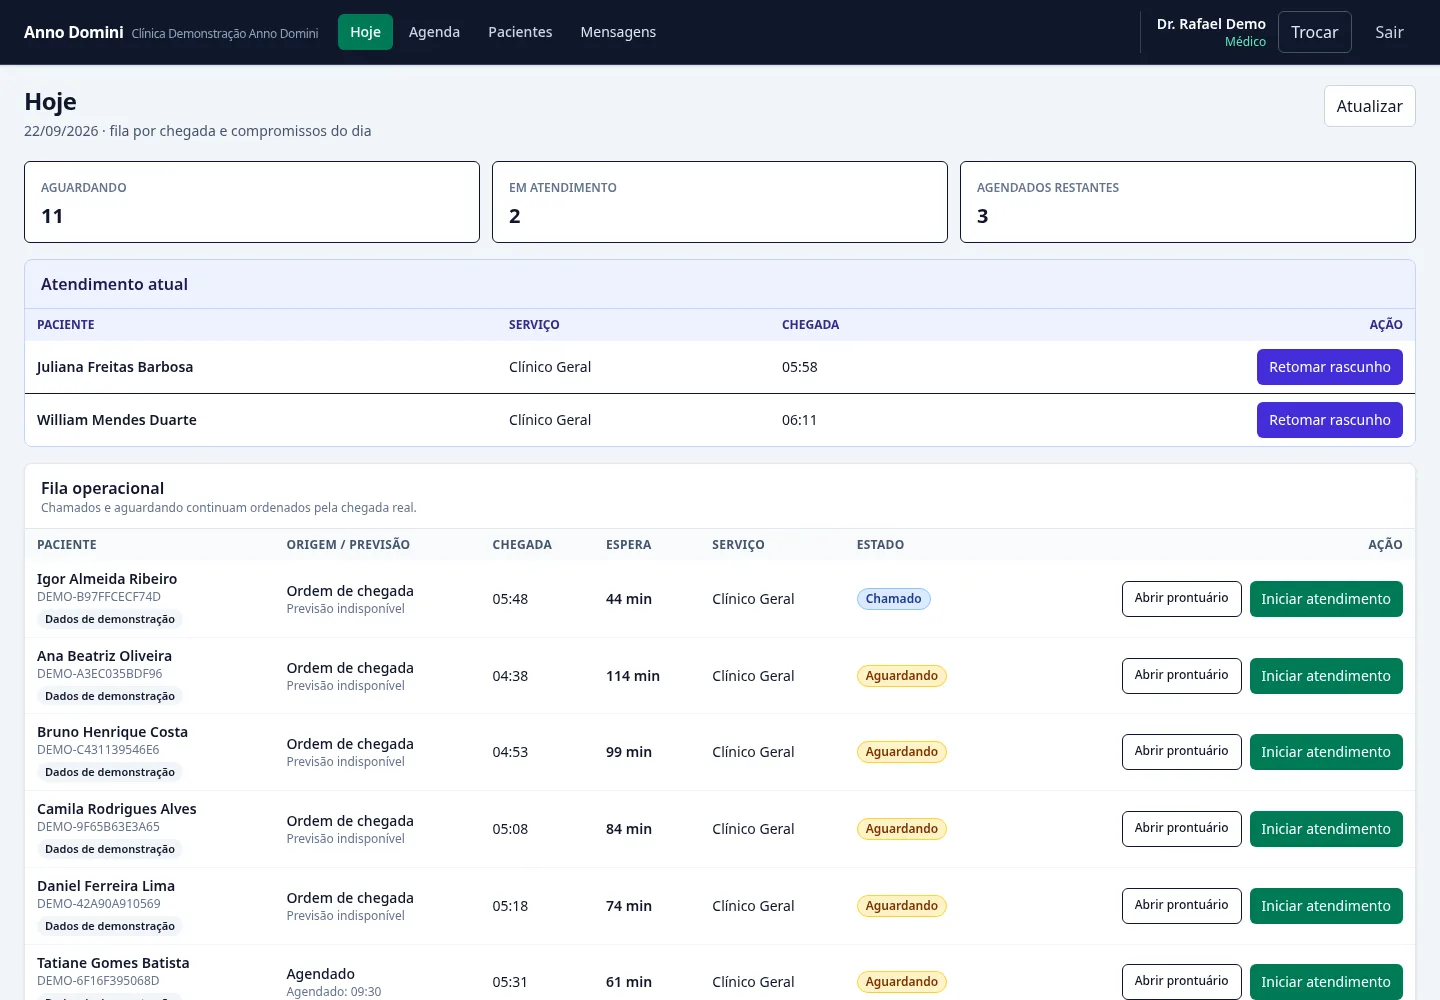Start attendance for Camila Rodrigues Alves

click(1326, 829)
